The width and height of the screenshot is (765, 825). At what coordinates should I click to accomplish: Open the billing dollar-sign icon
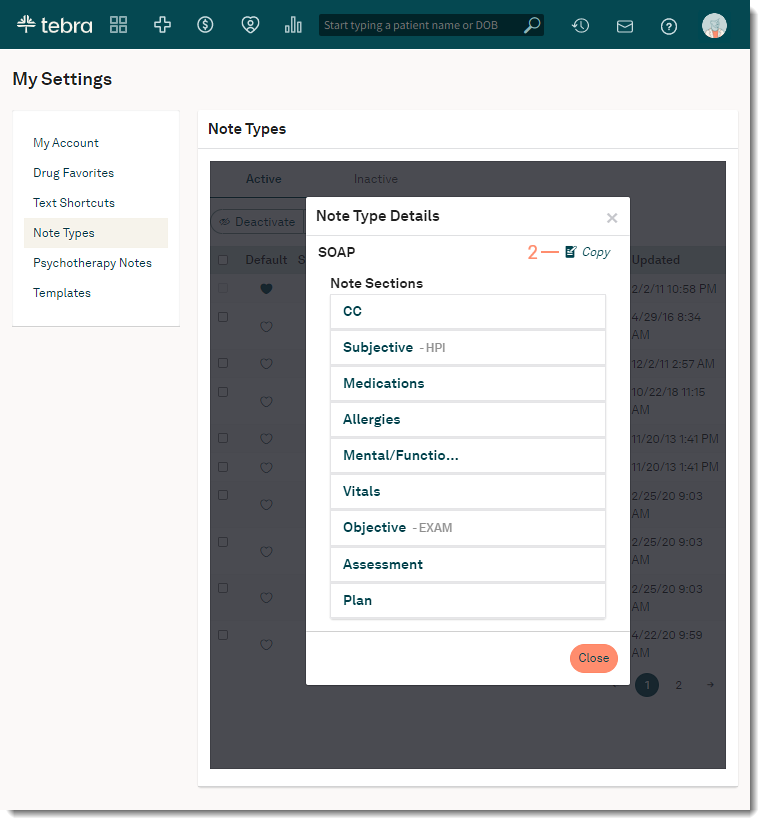(205, 25)
